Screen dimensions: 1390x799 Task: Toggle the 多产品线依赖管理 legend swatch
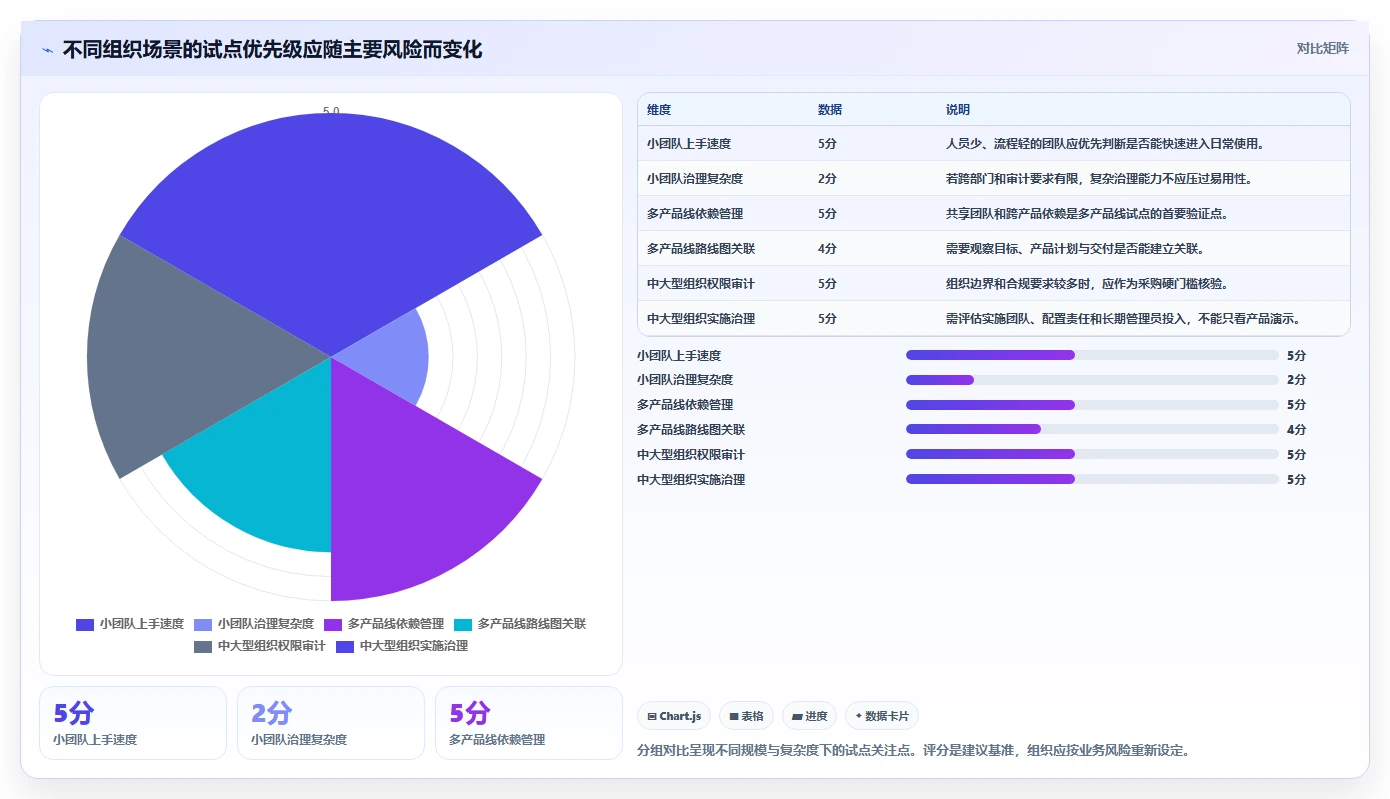pos(333,624)
